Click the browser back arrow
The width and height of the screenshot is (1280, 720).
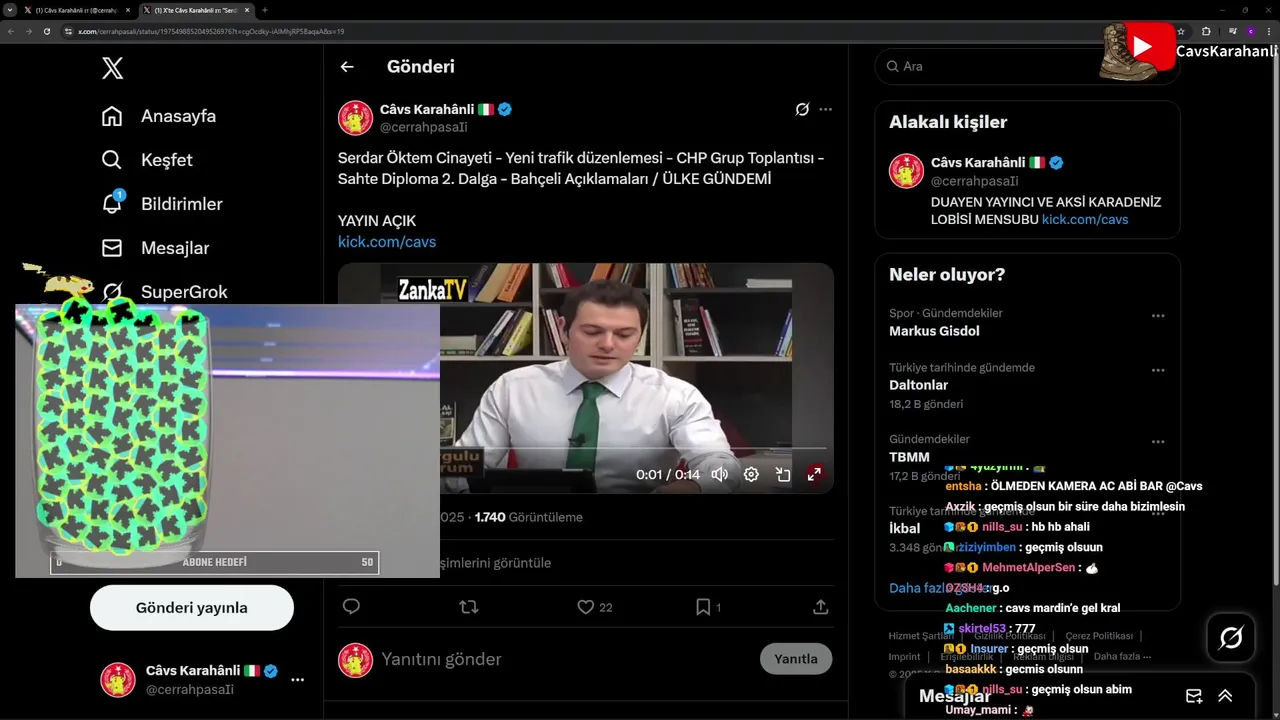click(x=11, y=31)
